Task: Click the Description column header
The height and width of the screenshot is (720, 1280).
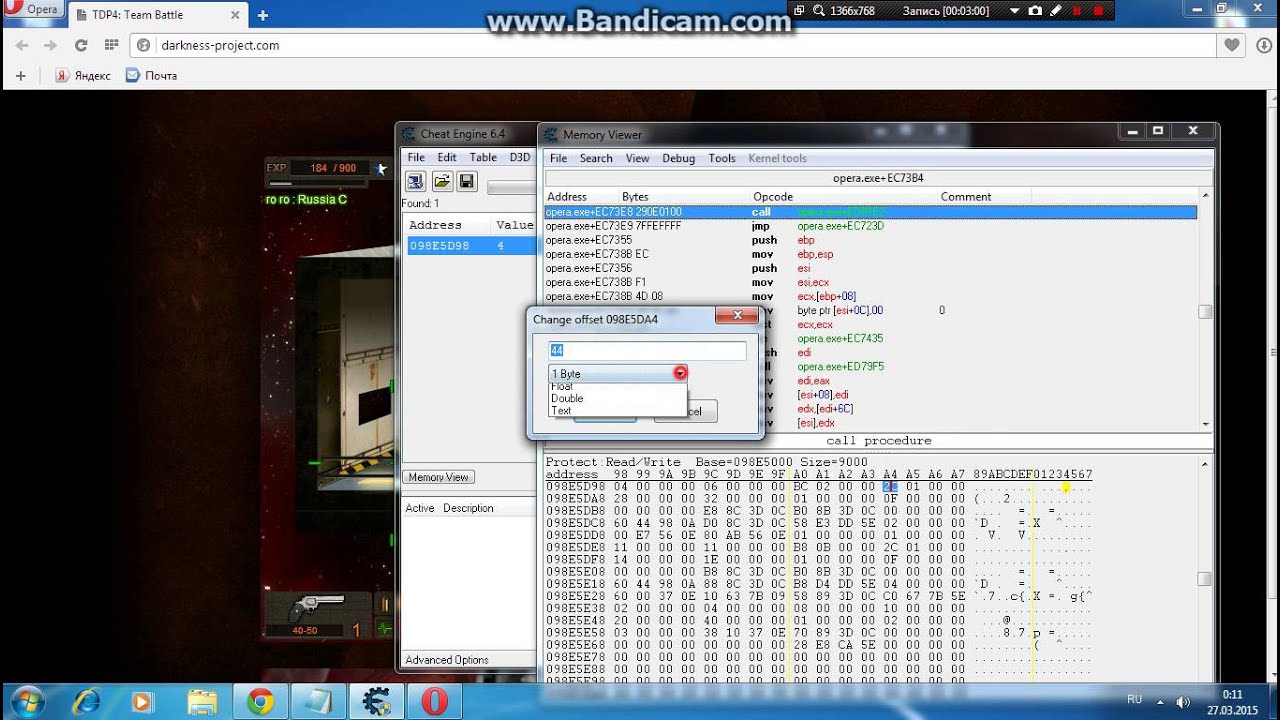Action: (x=468, y=508)
